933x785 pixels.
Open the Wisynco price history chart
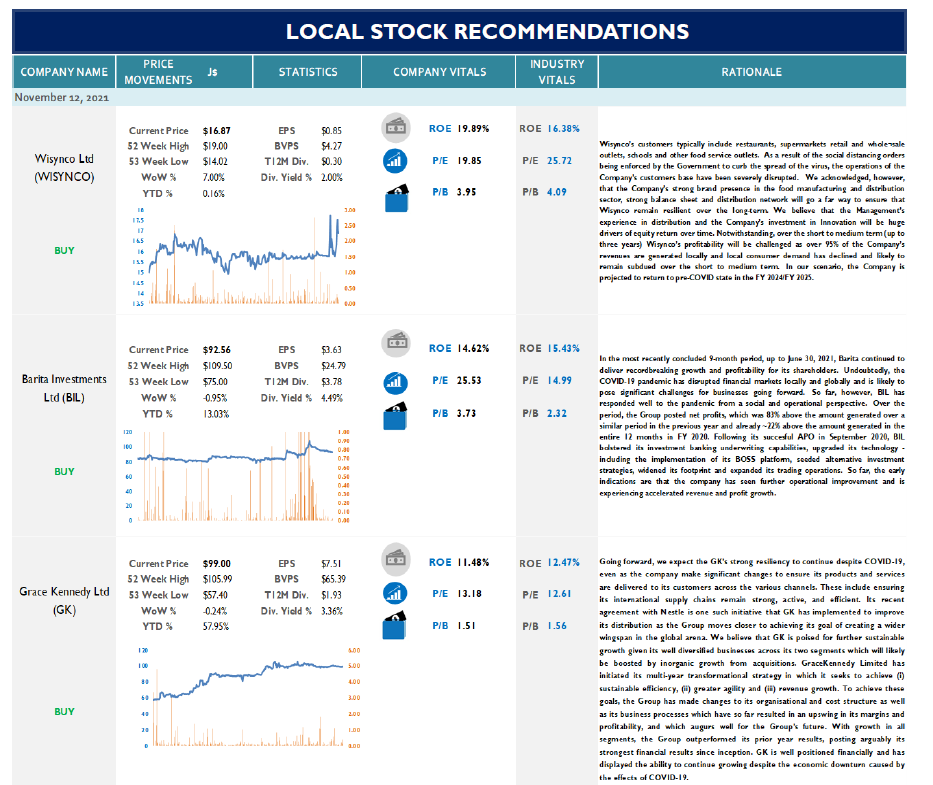(x=244, y=257)
